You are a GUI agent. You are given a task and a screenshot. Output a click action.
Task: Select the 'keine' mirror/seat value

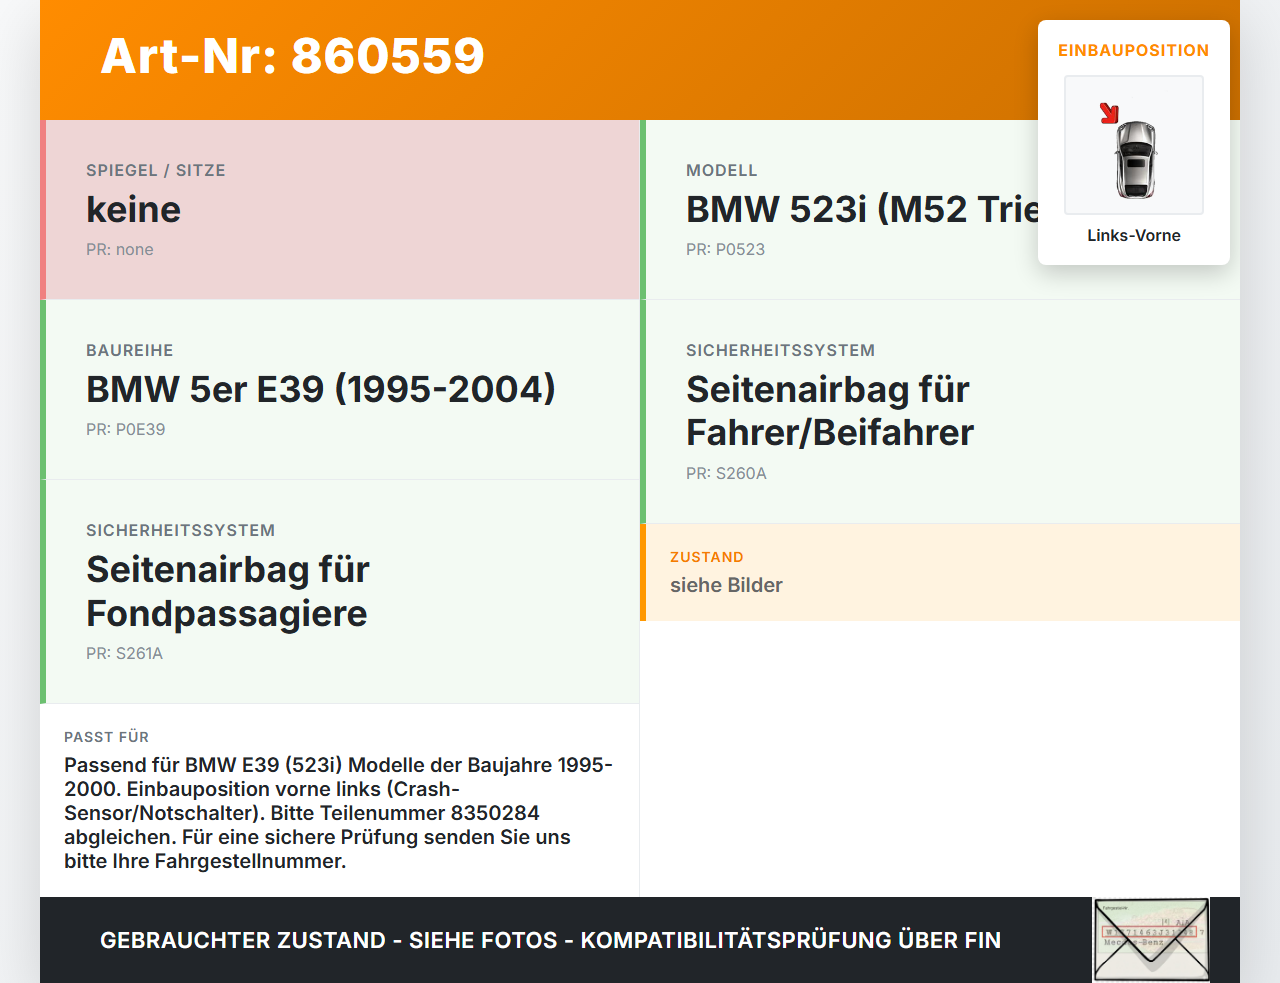pos(134,209)
